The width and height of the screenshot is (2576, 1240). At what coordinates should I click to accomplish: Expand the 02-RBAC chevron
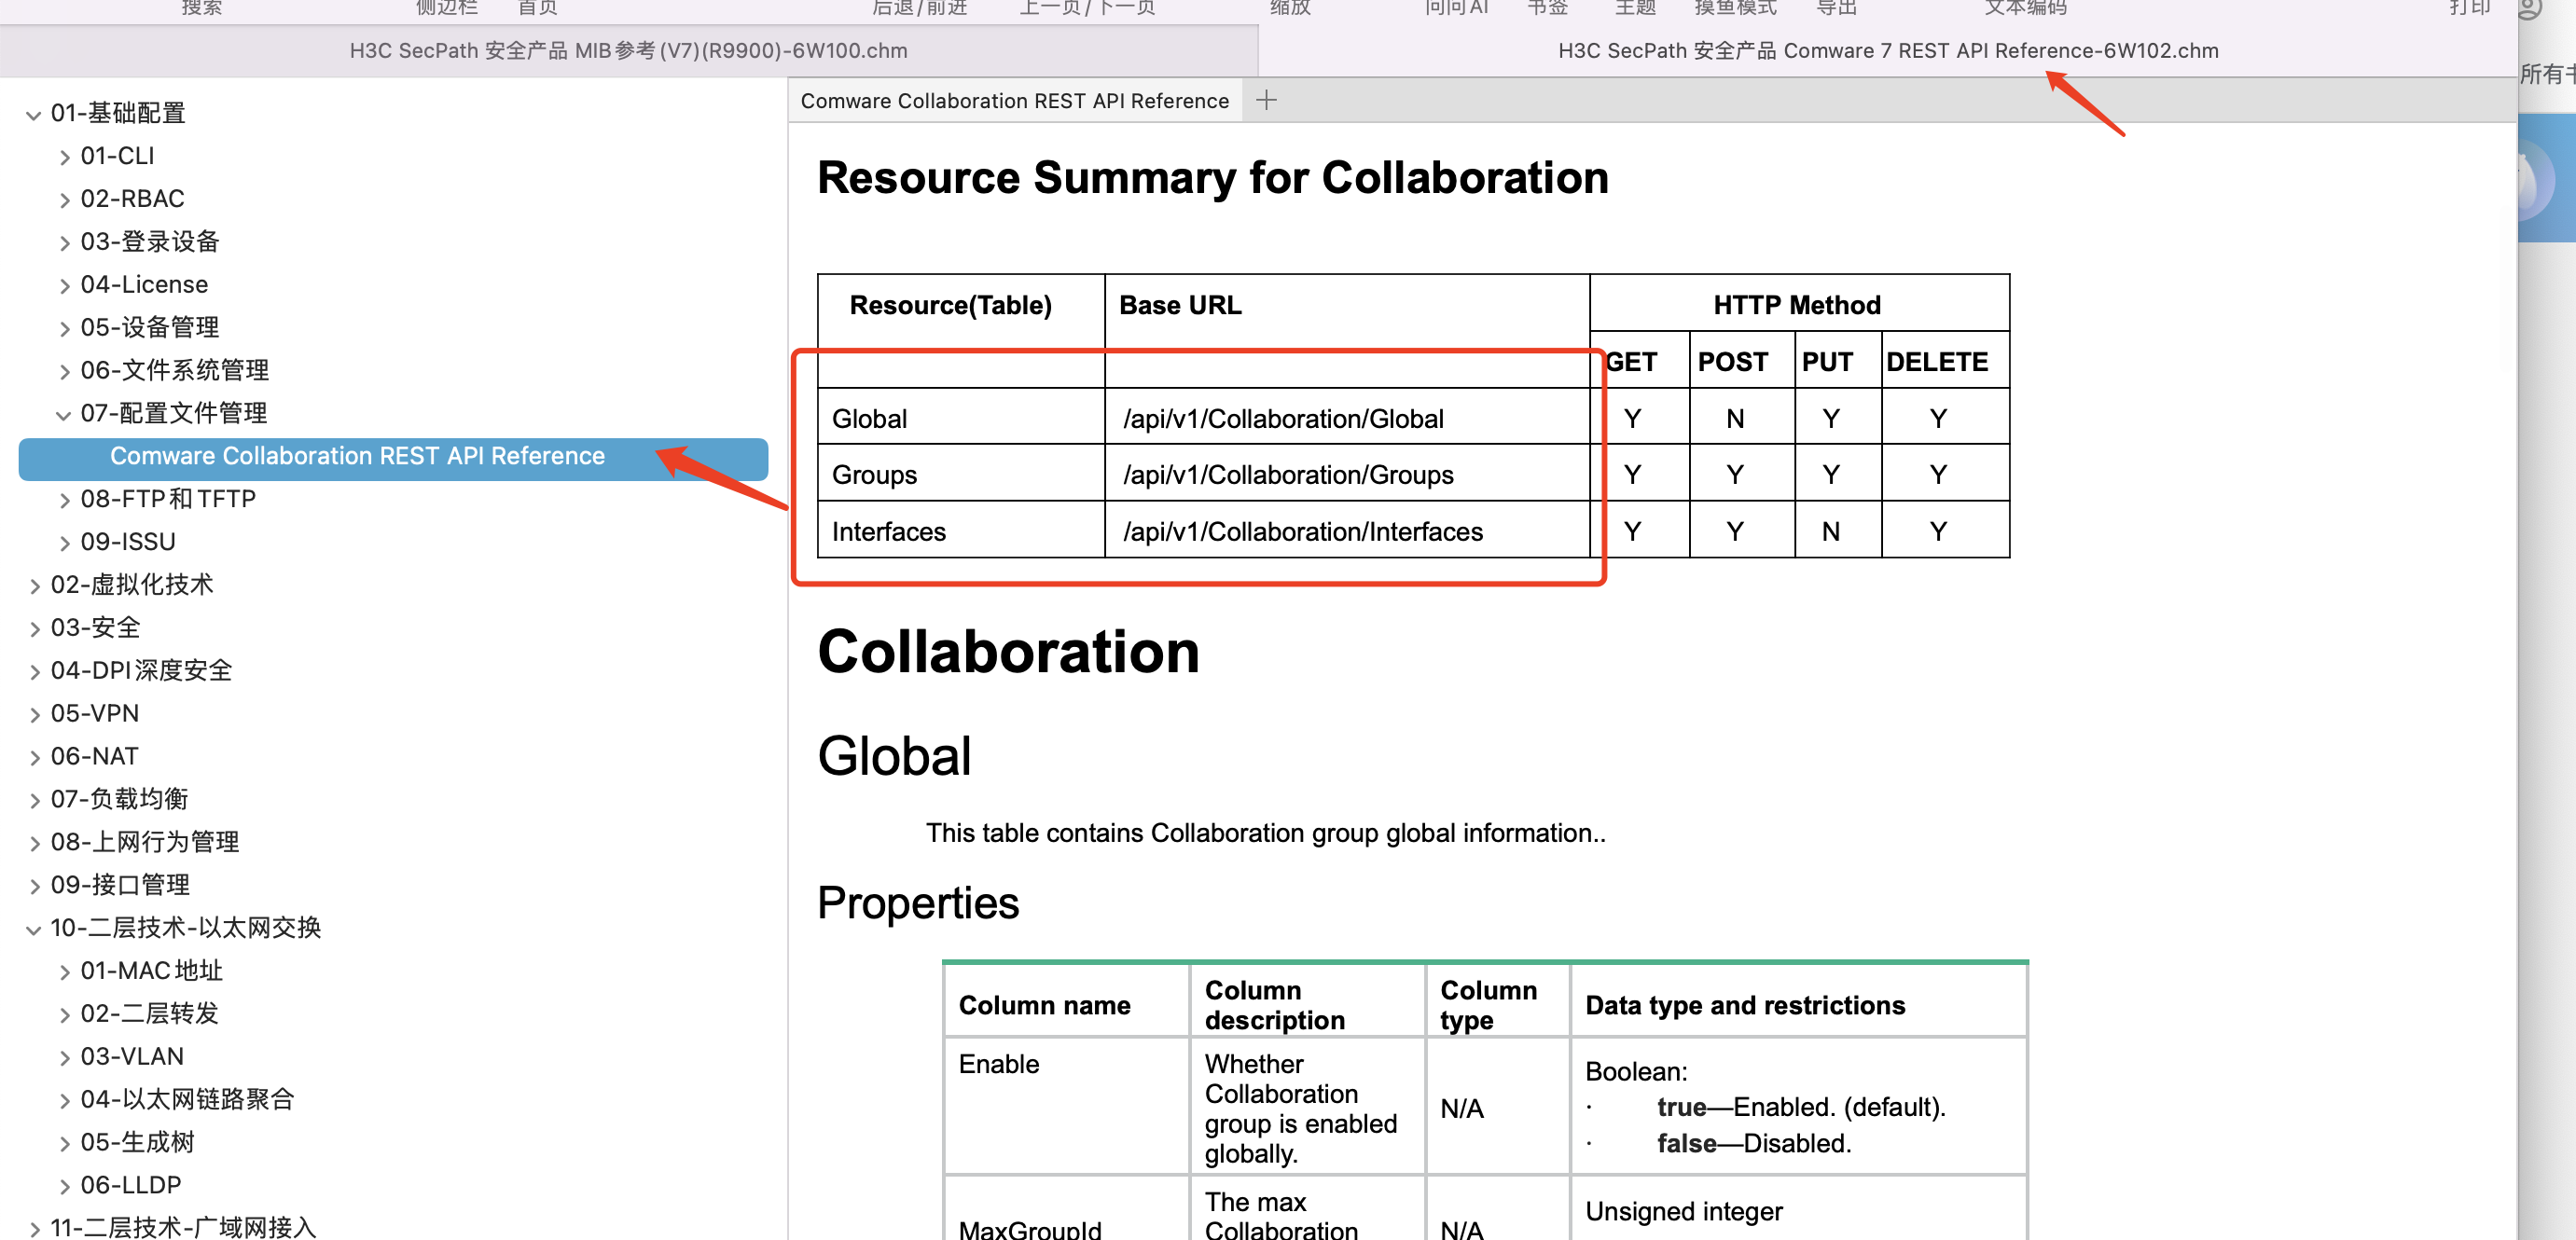click(64, 200)
